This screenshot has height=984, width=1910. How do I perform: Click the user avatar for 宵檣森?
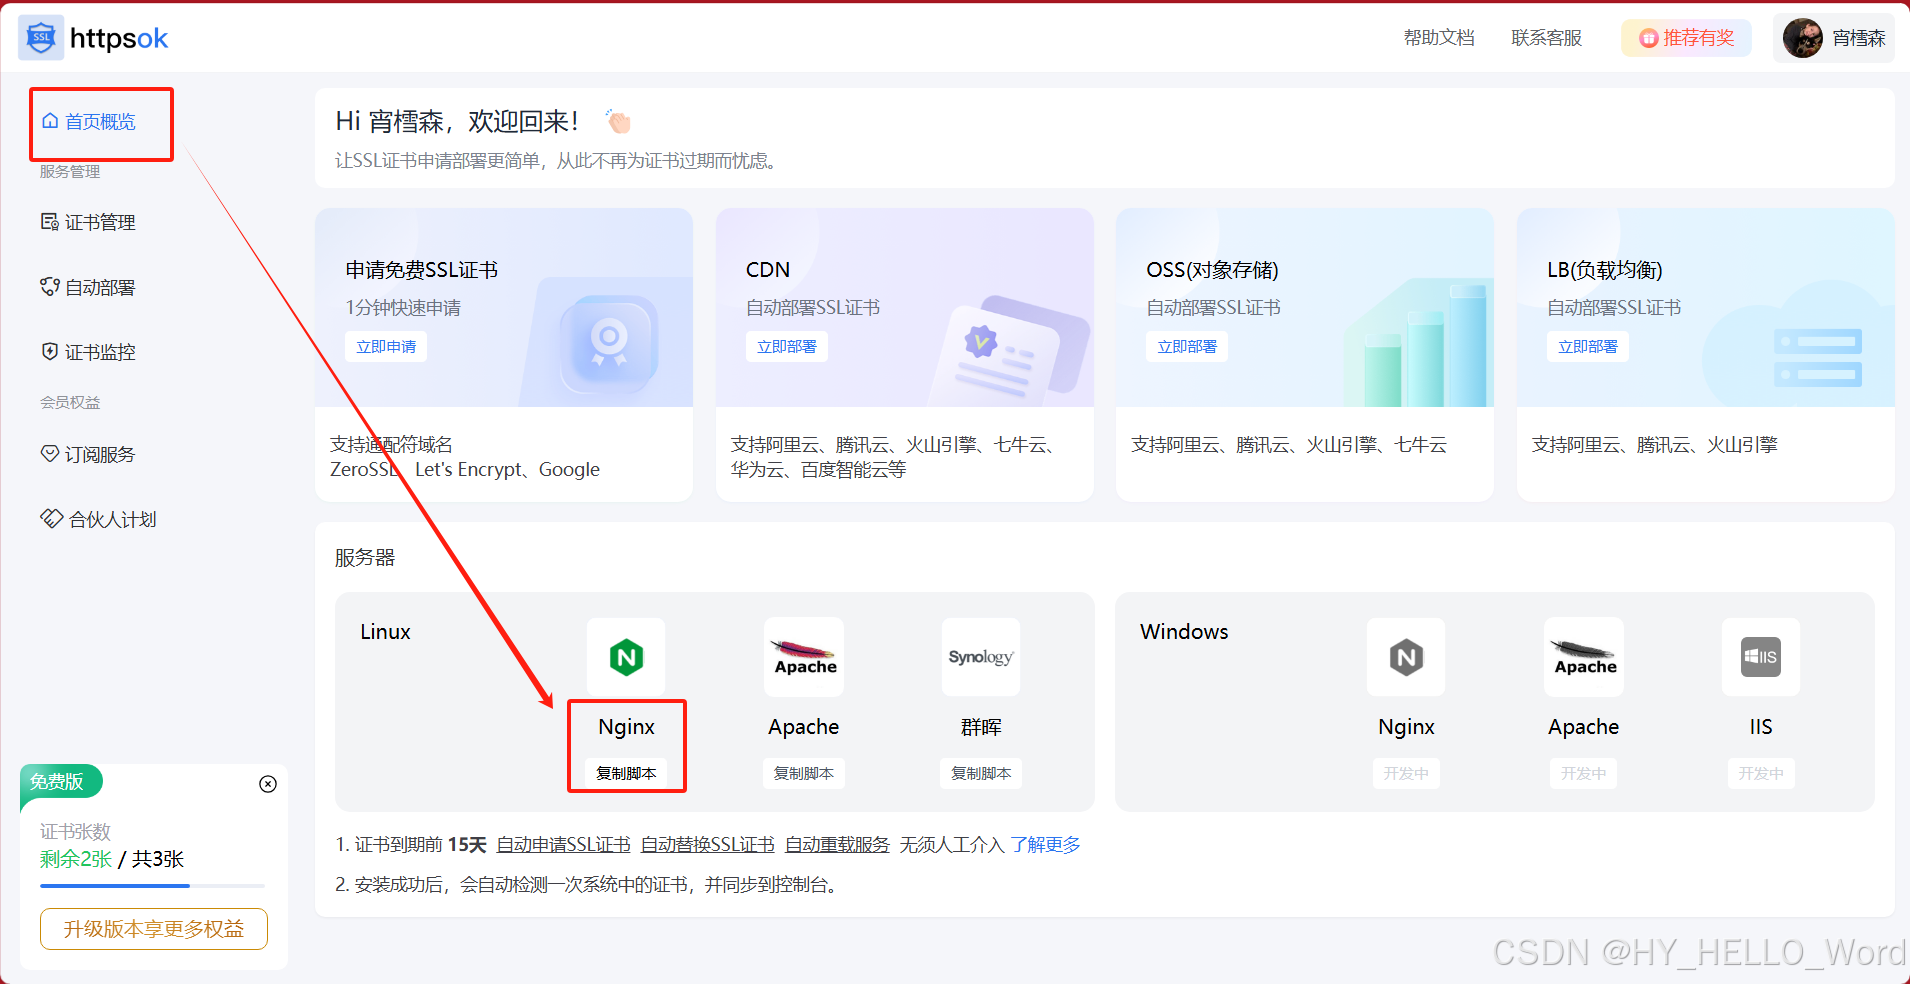1802,37
